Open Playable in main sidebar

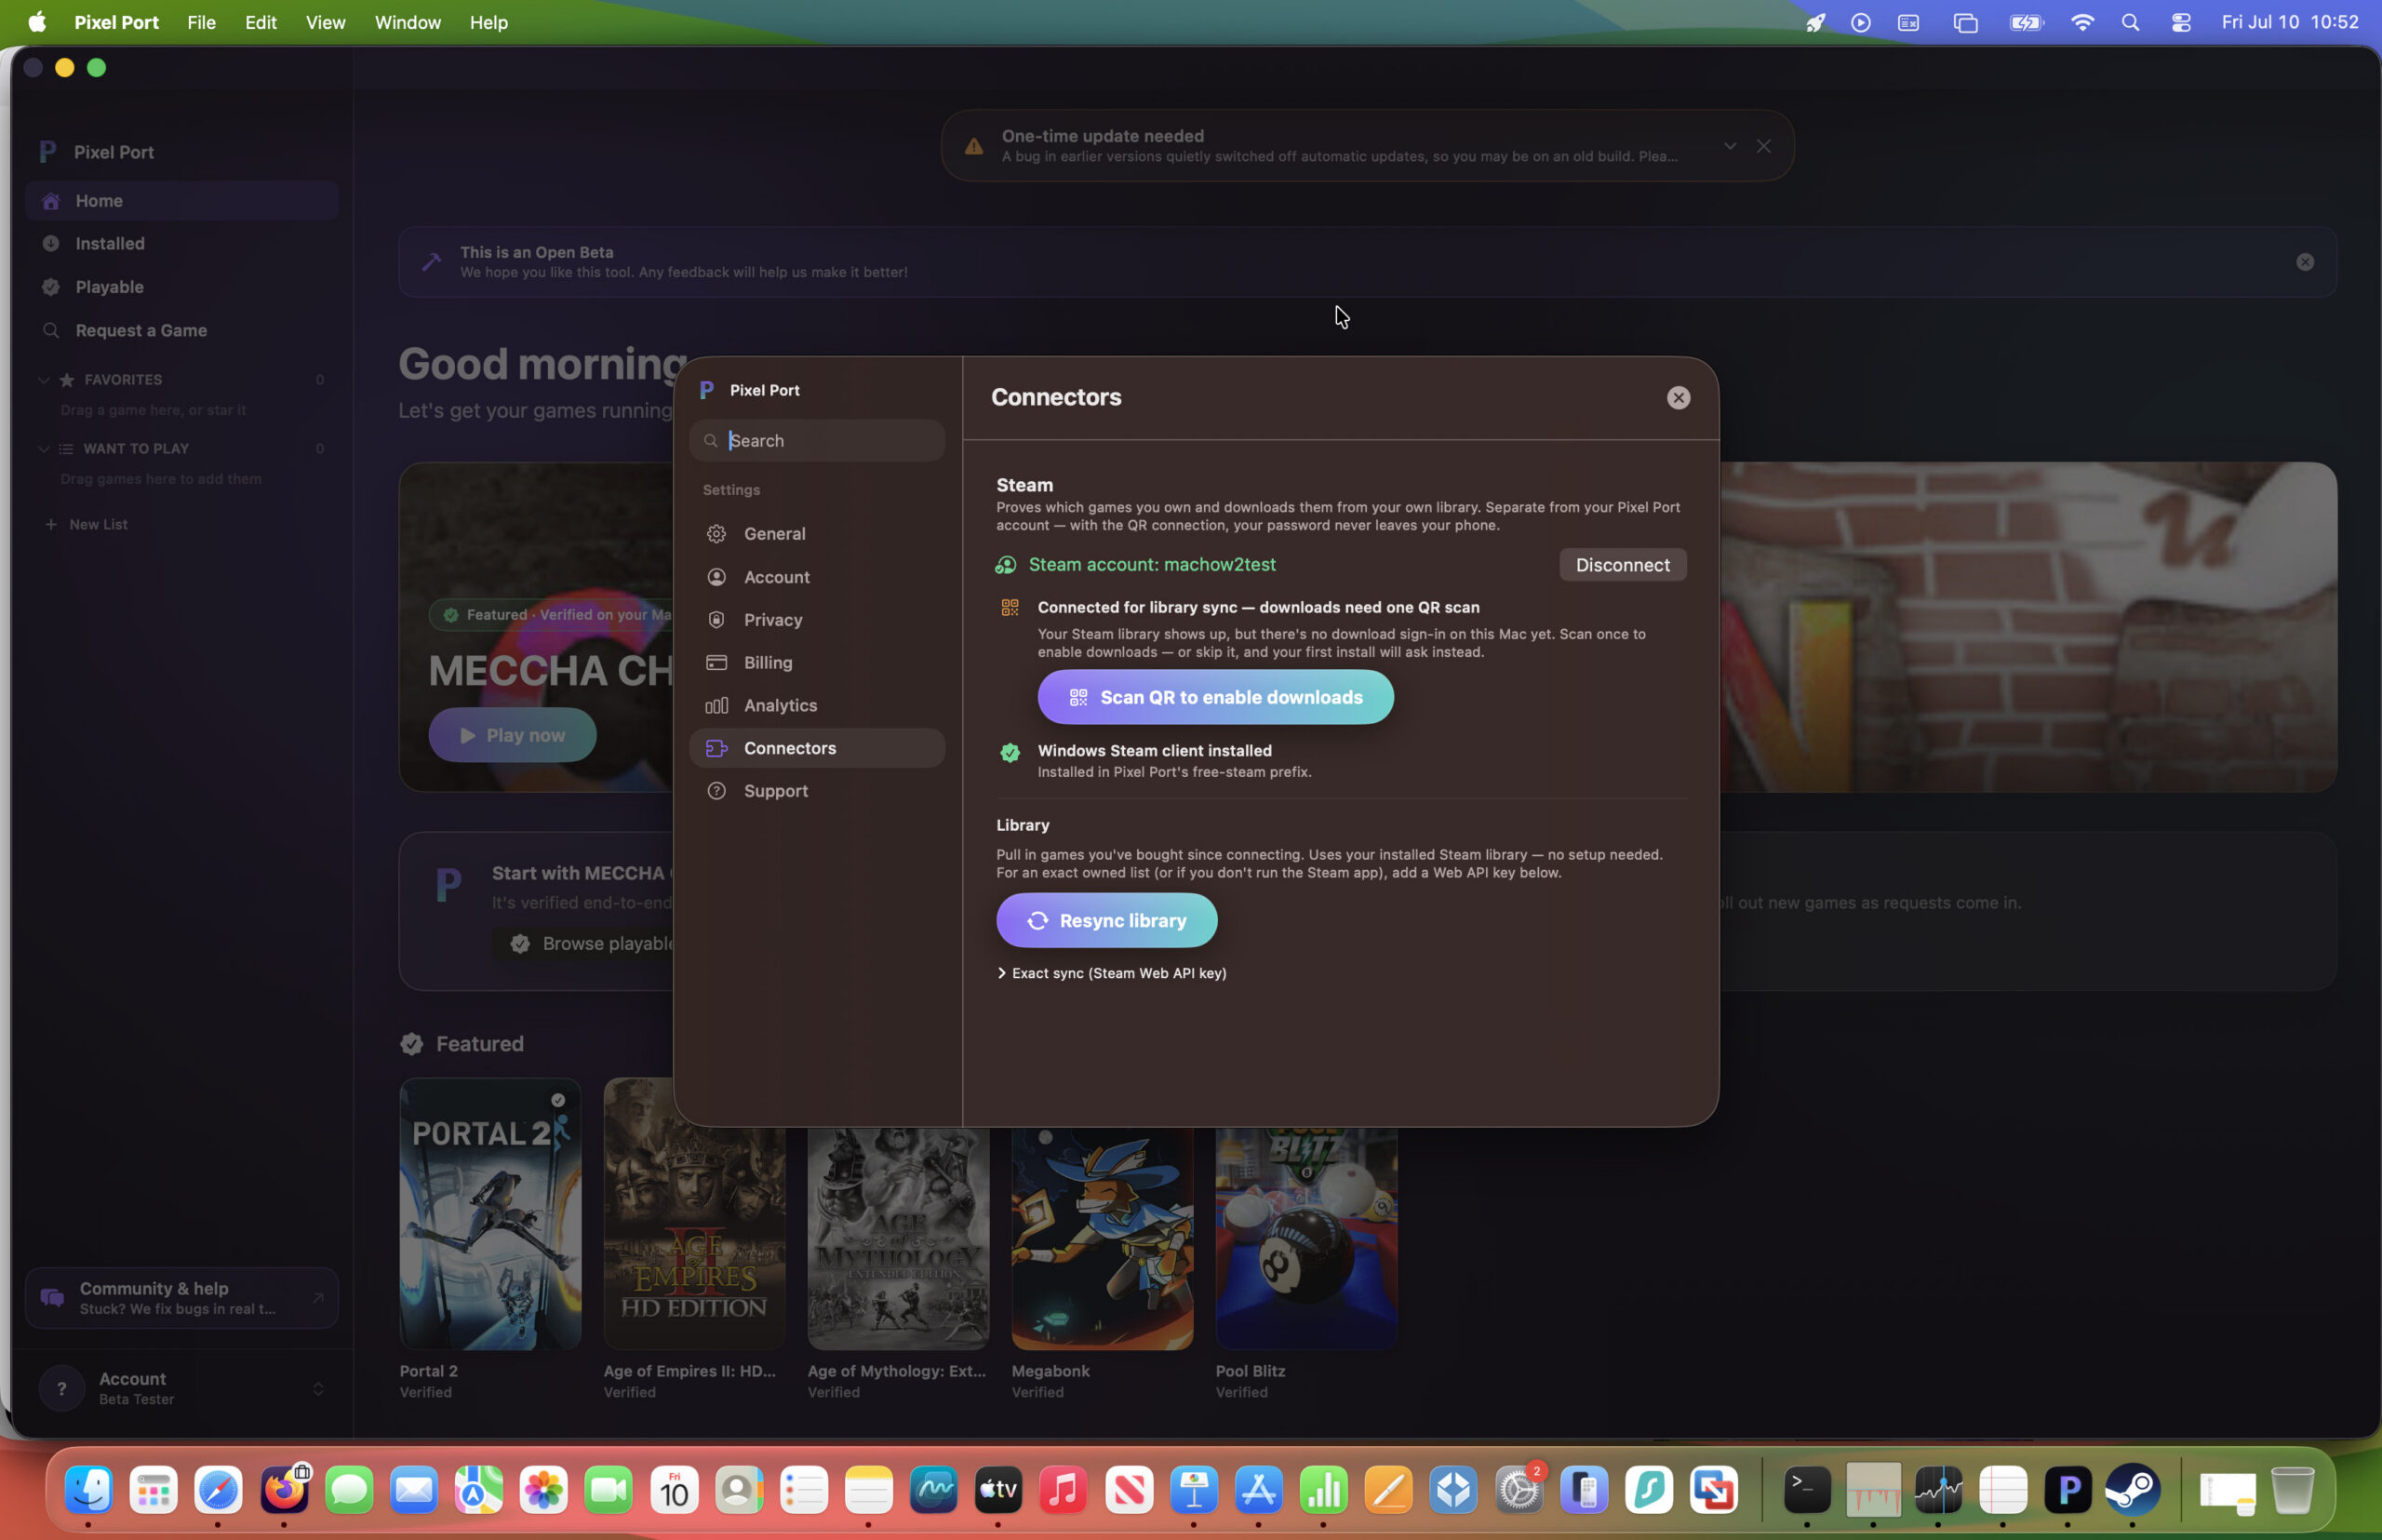[x=182, y=287]
